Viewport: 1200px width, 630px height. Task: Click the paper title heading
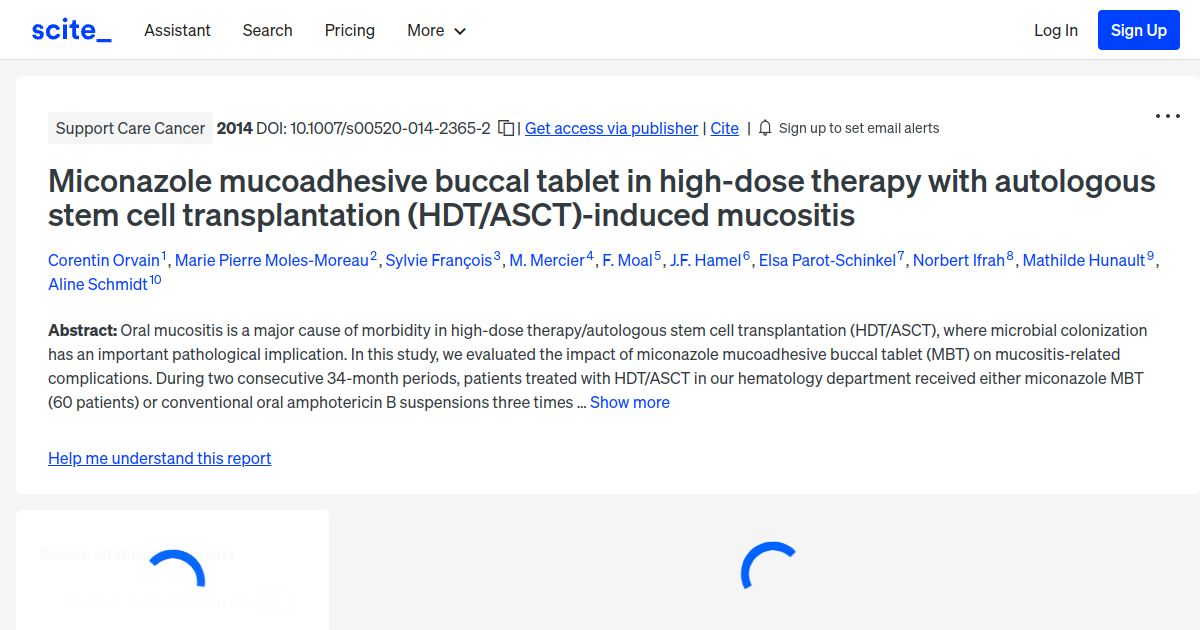tap(600, 198)
